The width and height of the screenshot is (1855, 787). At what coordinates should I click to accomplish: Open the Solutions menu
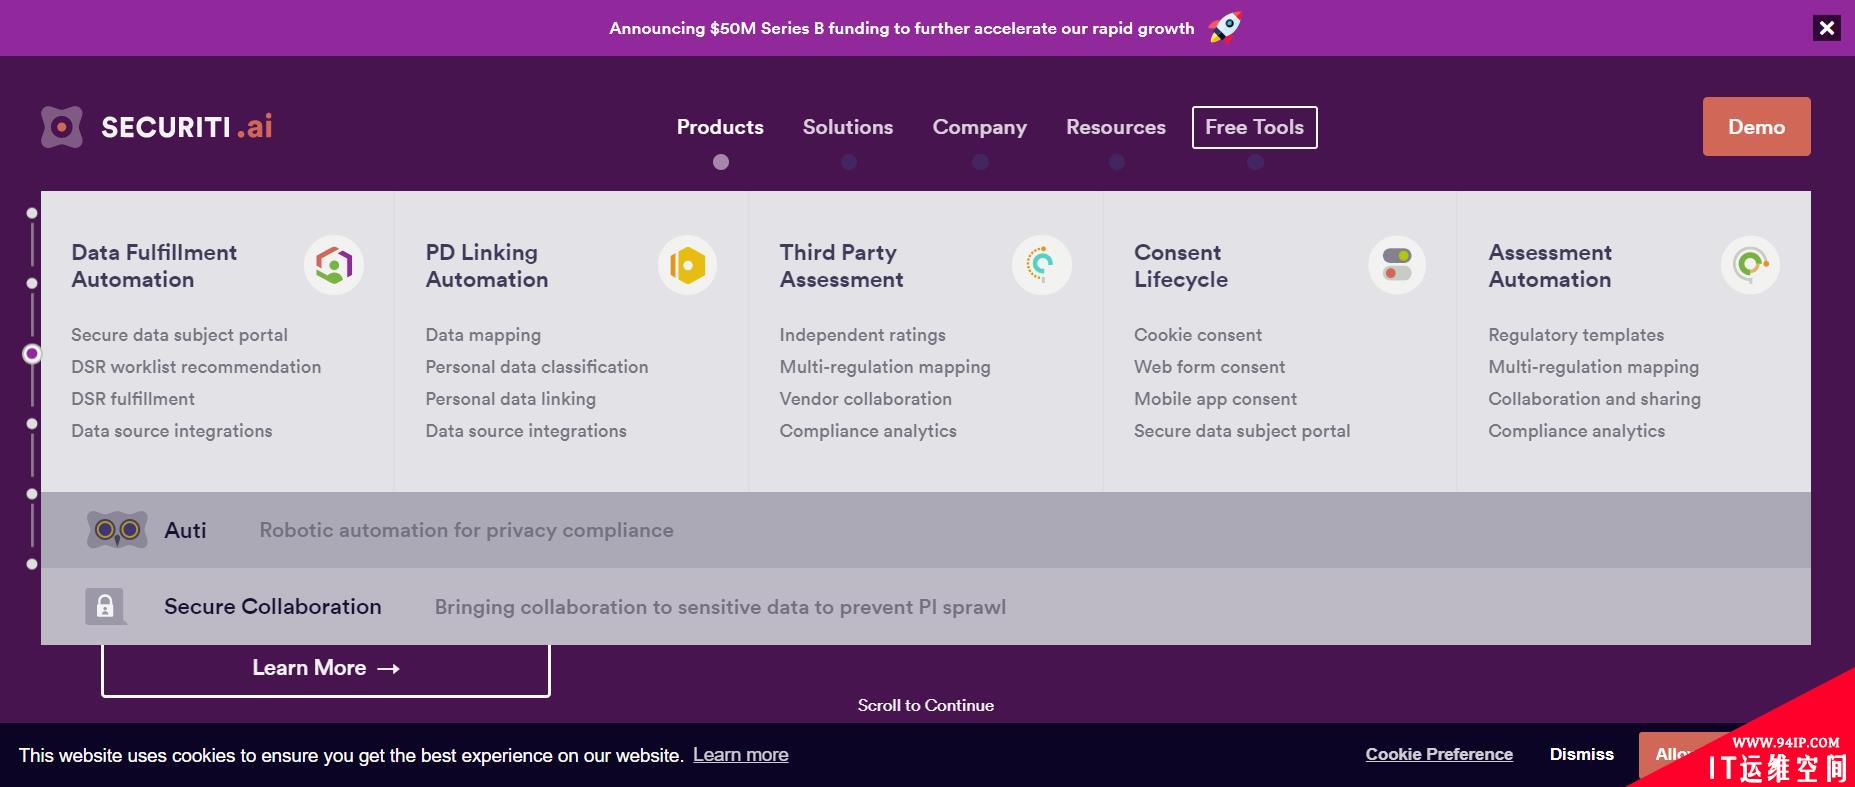(848, 127)
